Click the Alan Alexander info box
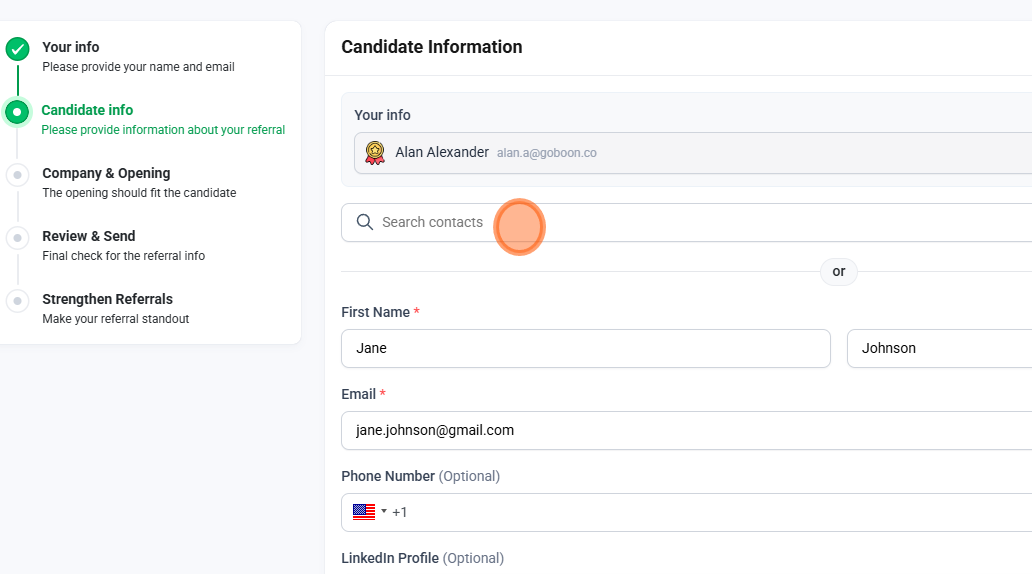1032x574 pixels. (x=693, y=153)
